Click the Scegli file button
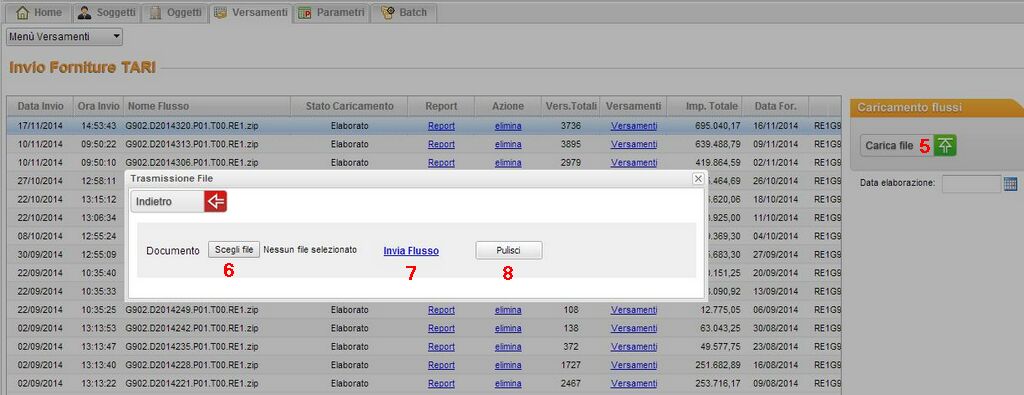 234,249
